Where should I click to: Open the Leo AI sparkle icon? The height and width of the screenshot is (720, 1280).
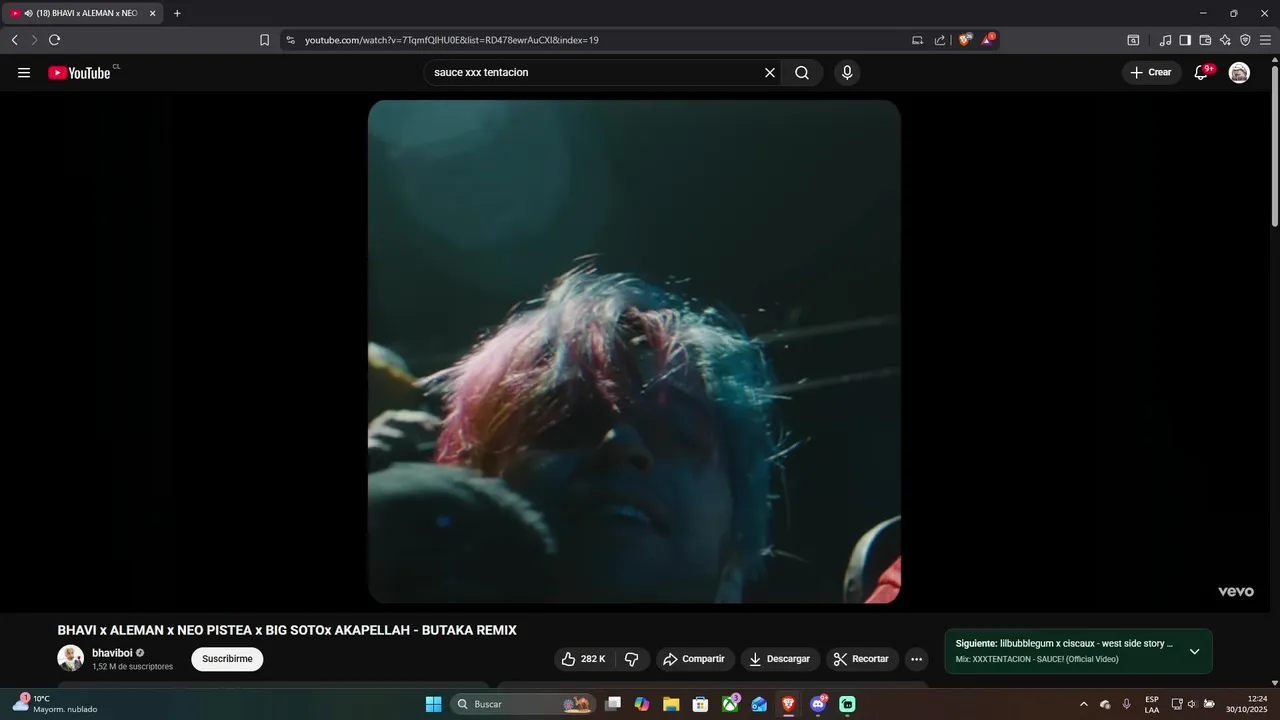coord(1225,40)
